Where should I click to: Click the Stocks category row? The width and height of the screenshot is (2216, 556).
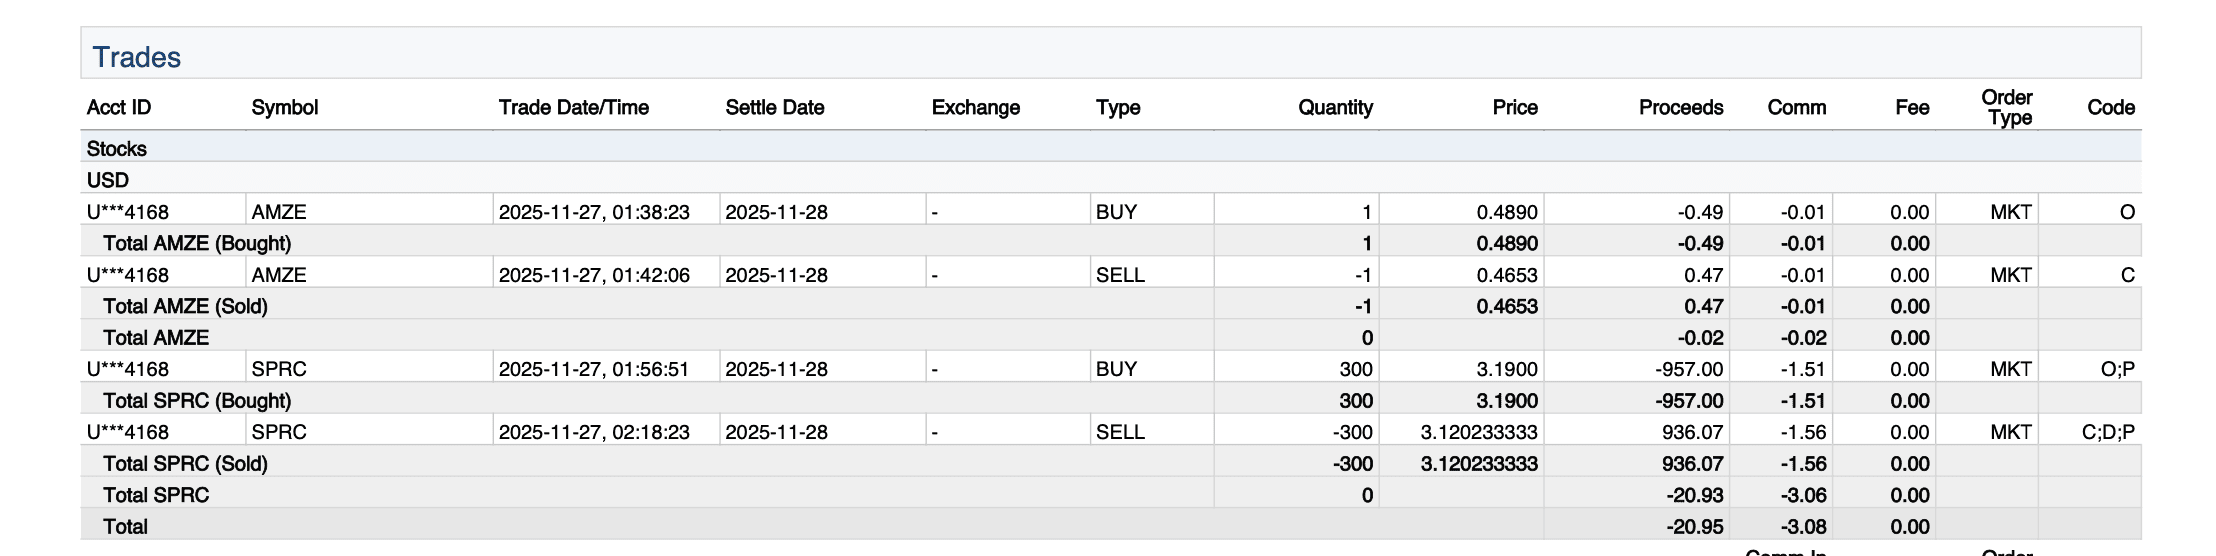tap(117, 149)
